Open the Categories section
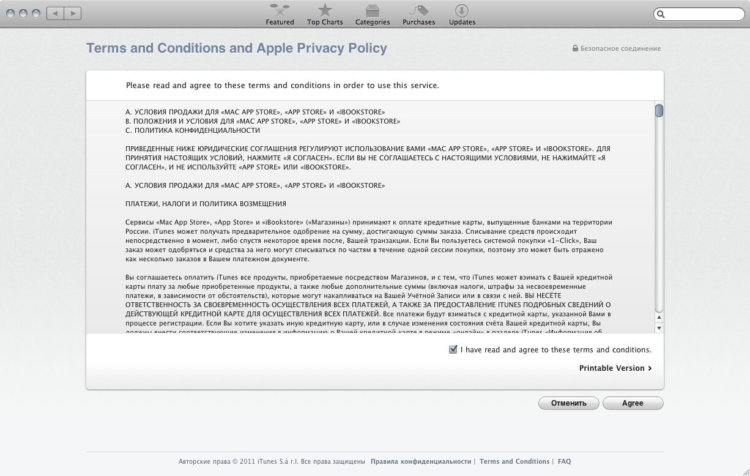750x476 pixels. [x=372, y=14]
